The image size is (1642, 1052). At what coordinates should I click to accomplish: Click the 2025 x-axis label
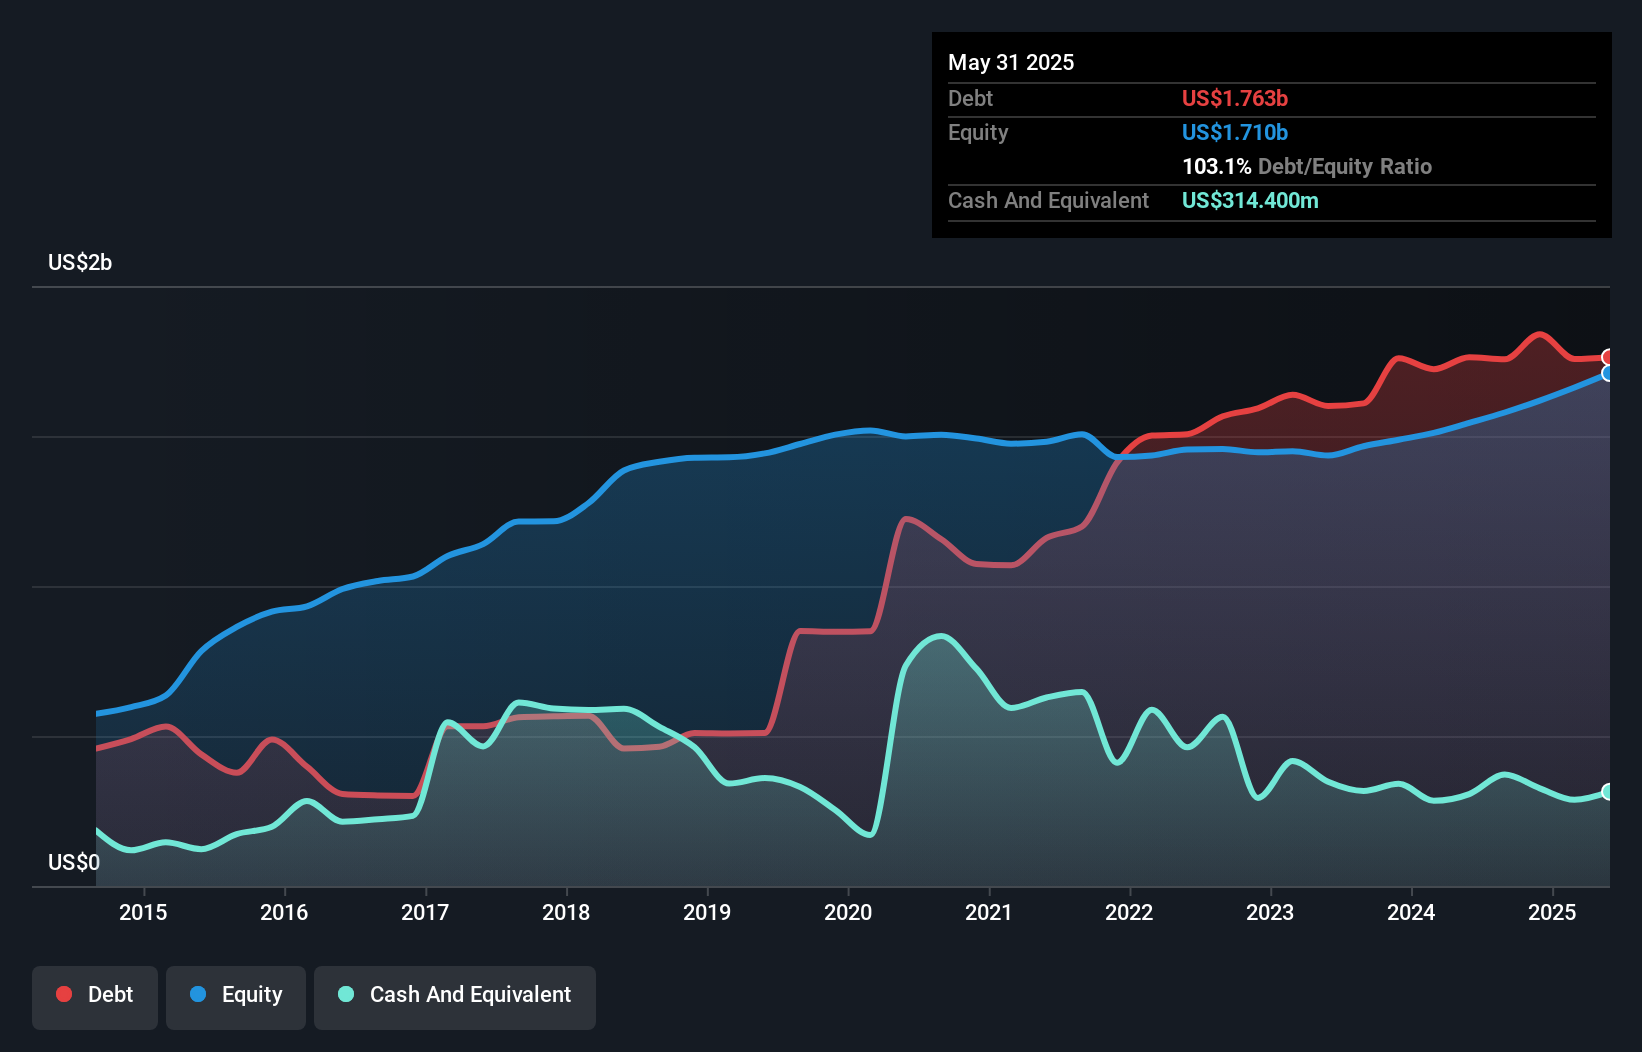(1552, 912)
